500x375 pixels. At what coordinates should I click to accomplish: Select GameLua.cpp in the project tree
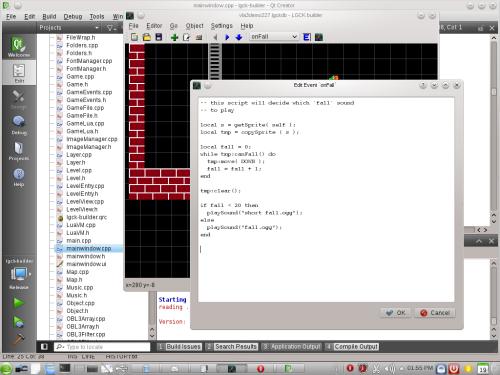click(85, 123)
